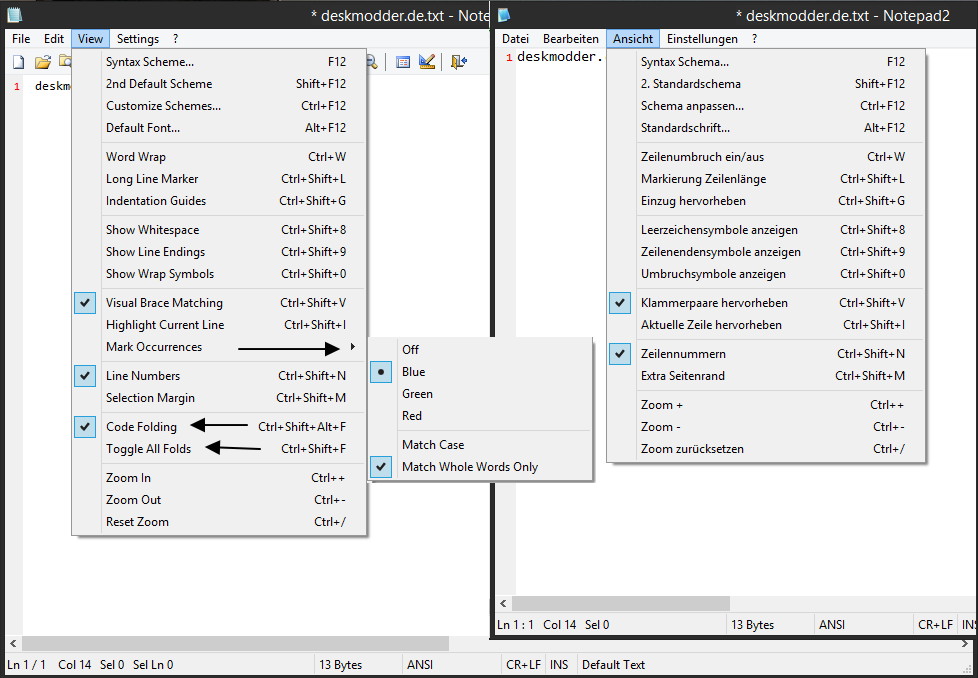Click Show Whitespace entry
The width and height of the screenshot is (978, 678).
click(219, 230)
